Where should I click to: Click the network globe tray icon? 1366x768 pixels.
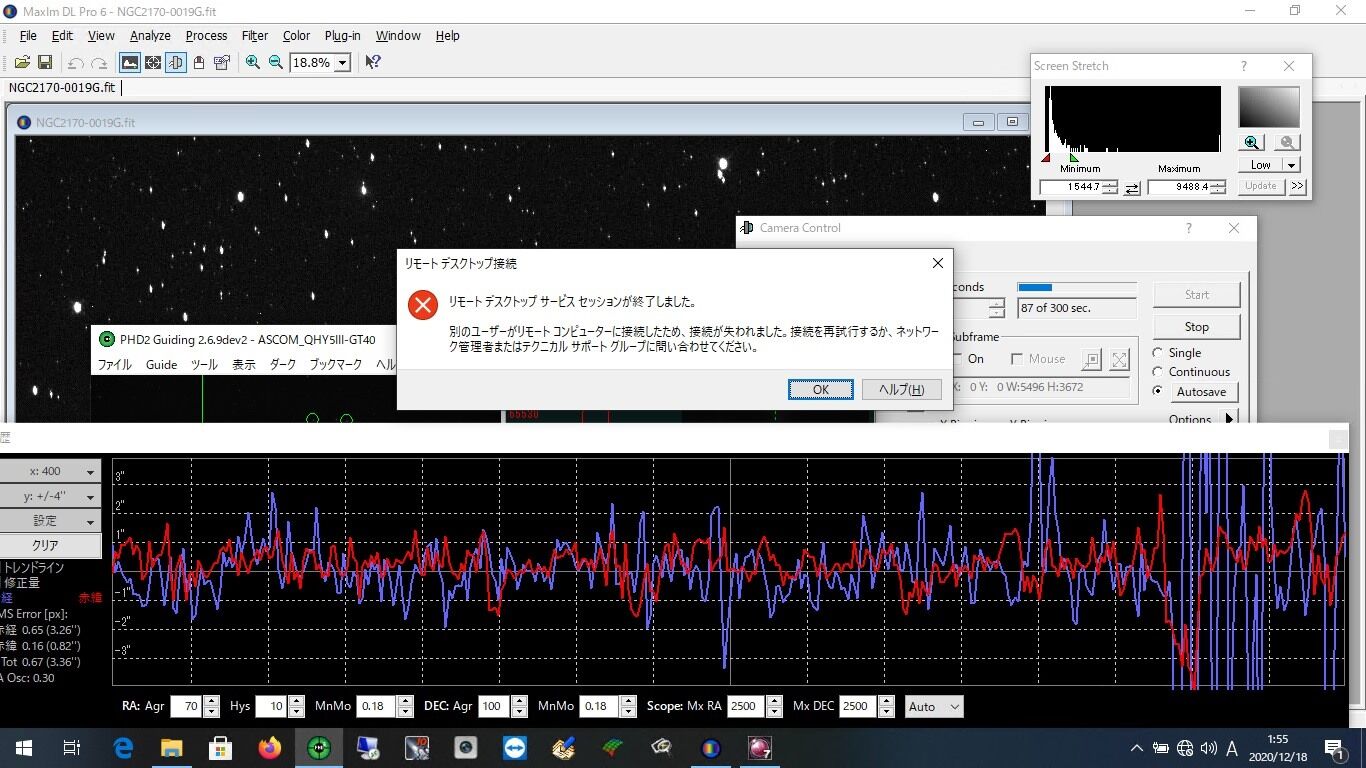(1185, 748)
